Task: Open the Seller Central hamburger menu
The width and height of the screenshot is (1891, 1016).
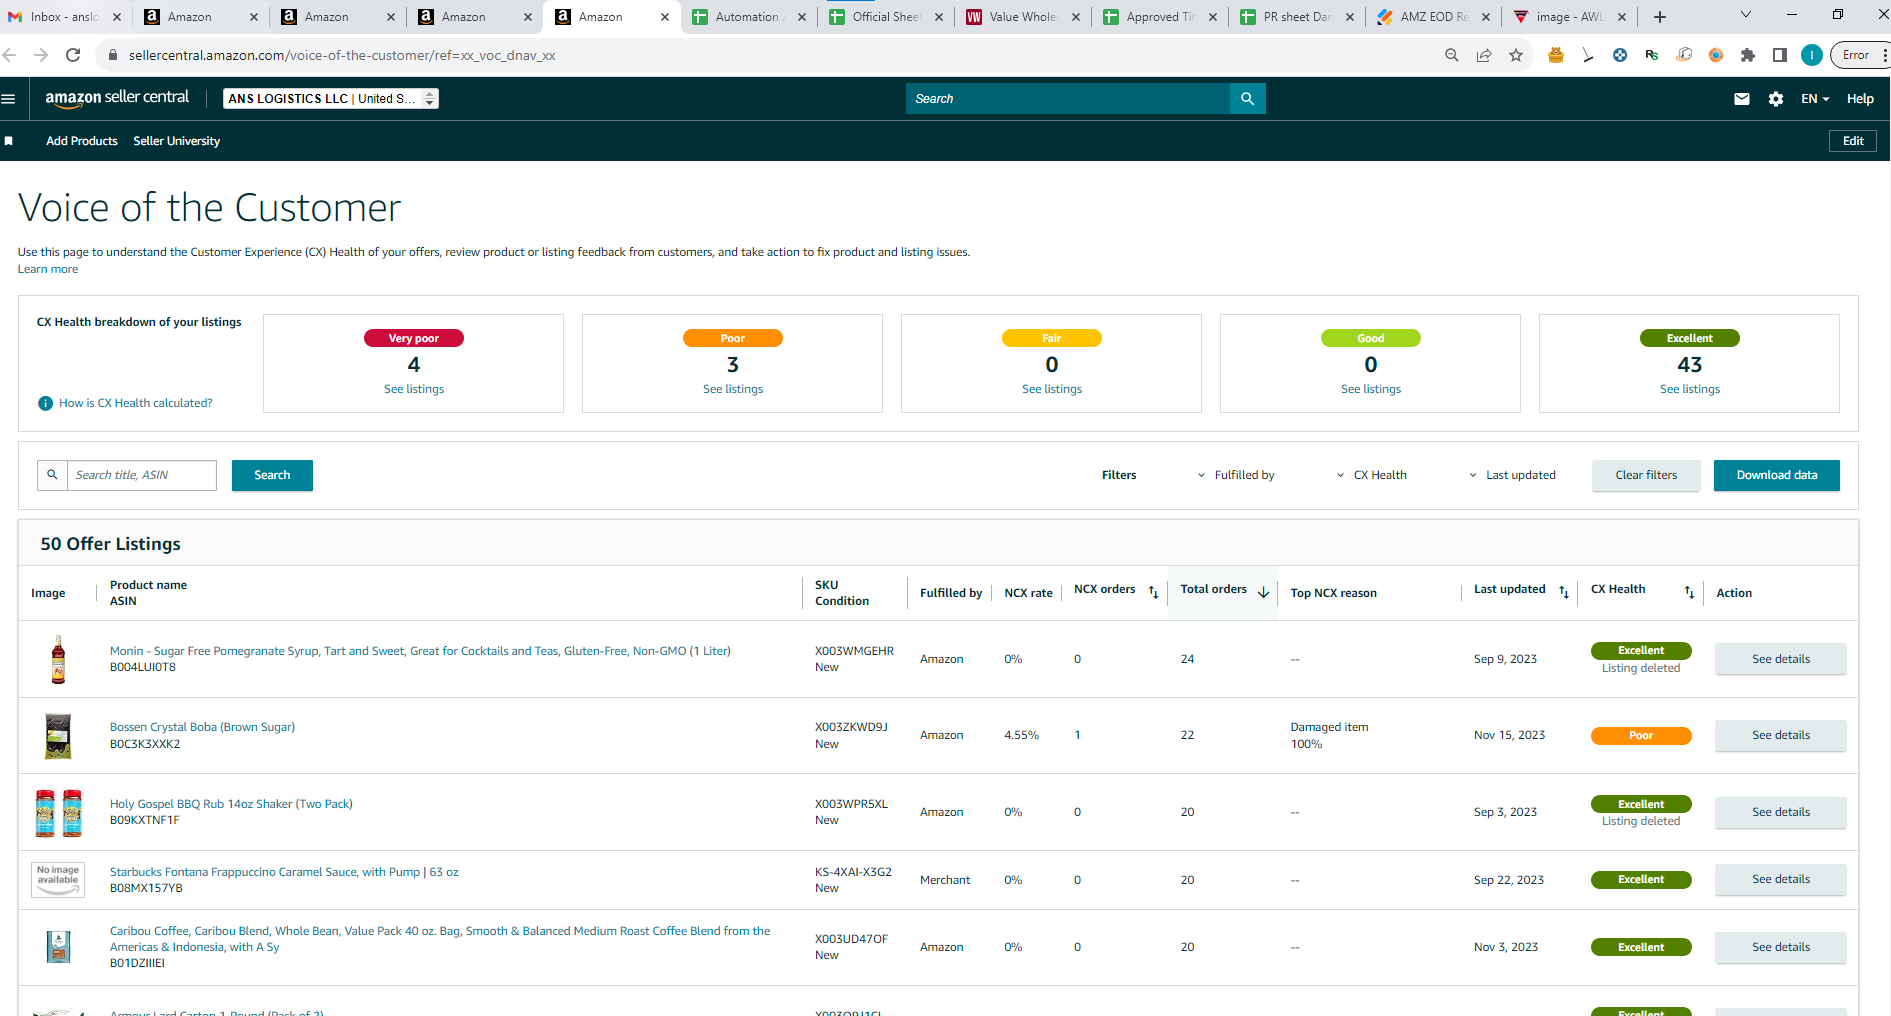Action: (x=9, y=99)
